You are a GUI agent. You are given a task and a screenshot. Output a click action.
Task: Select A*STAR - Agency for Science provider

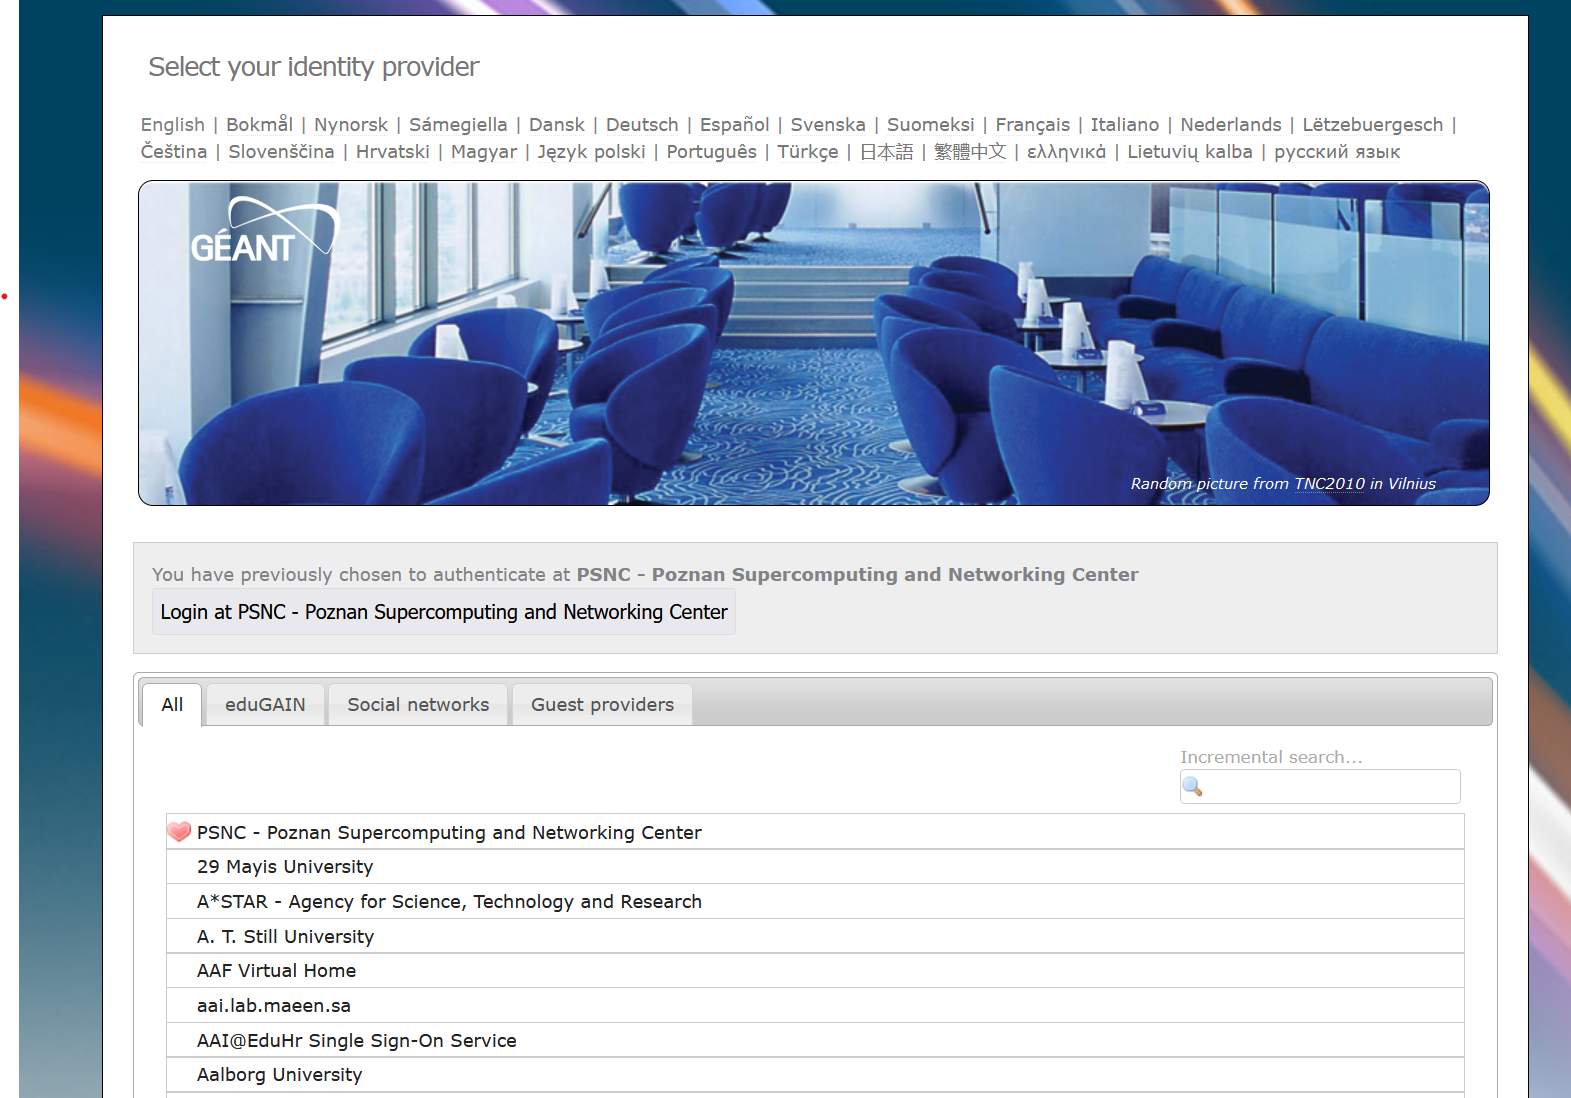[815, 902]
